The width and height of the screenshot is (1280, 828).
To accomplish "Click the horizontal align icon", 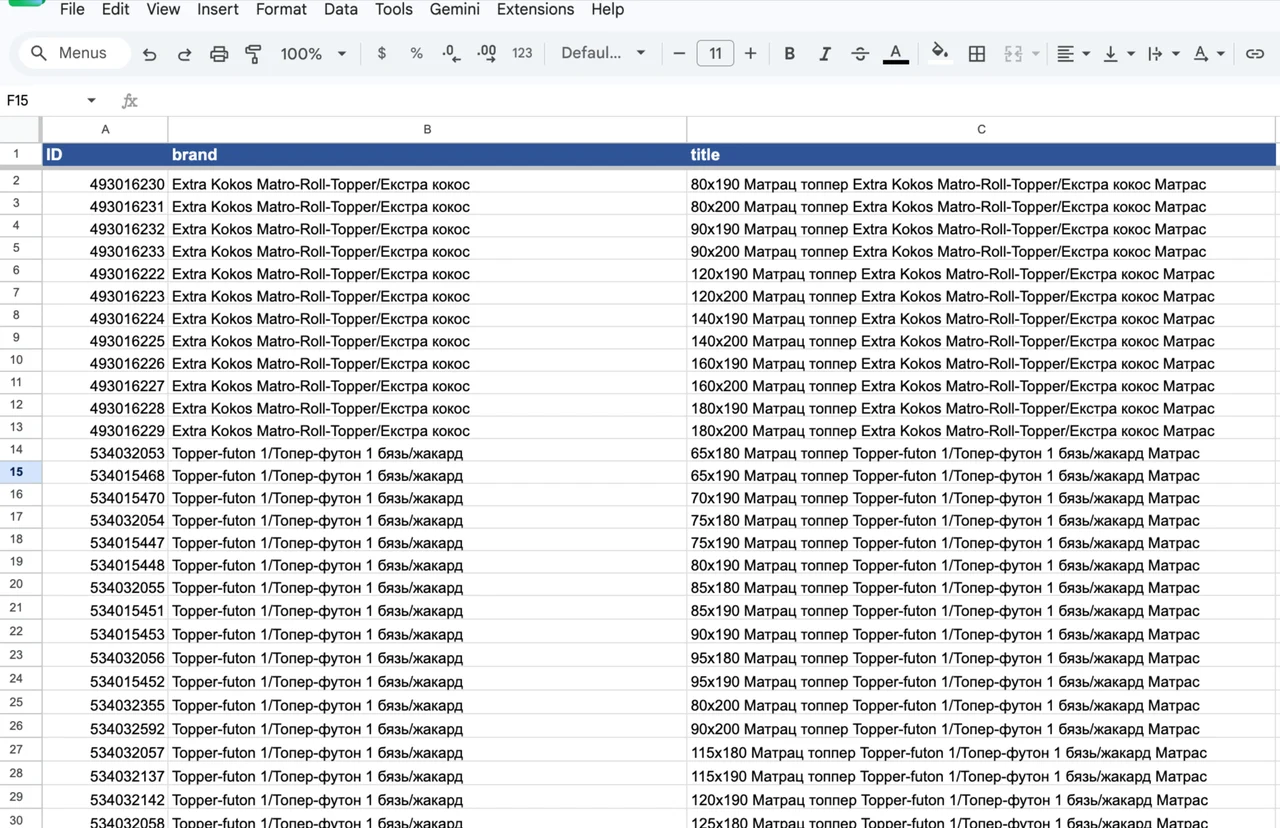I will tap(1065, 54).
